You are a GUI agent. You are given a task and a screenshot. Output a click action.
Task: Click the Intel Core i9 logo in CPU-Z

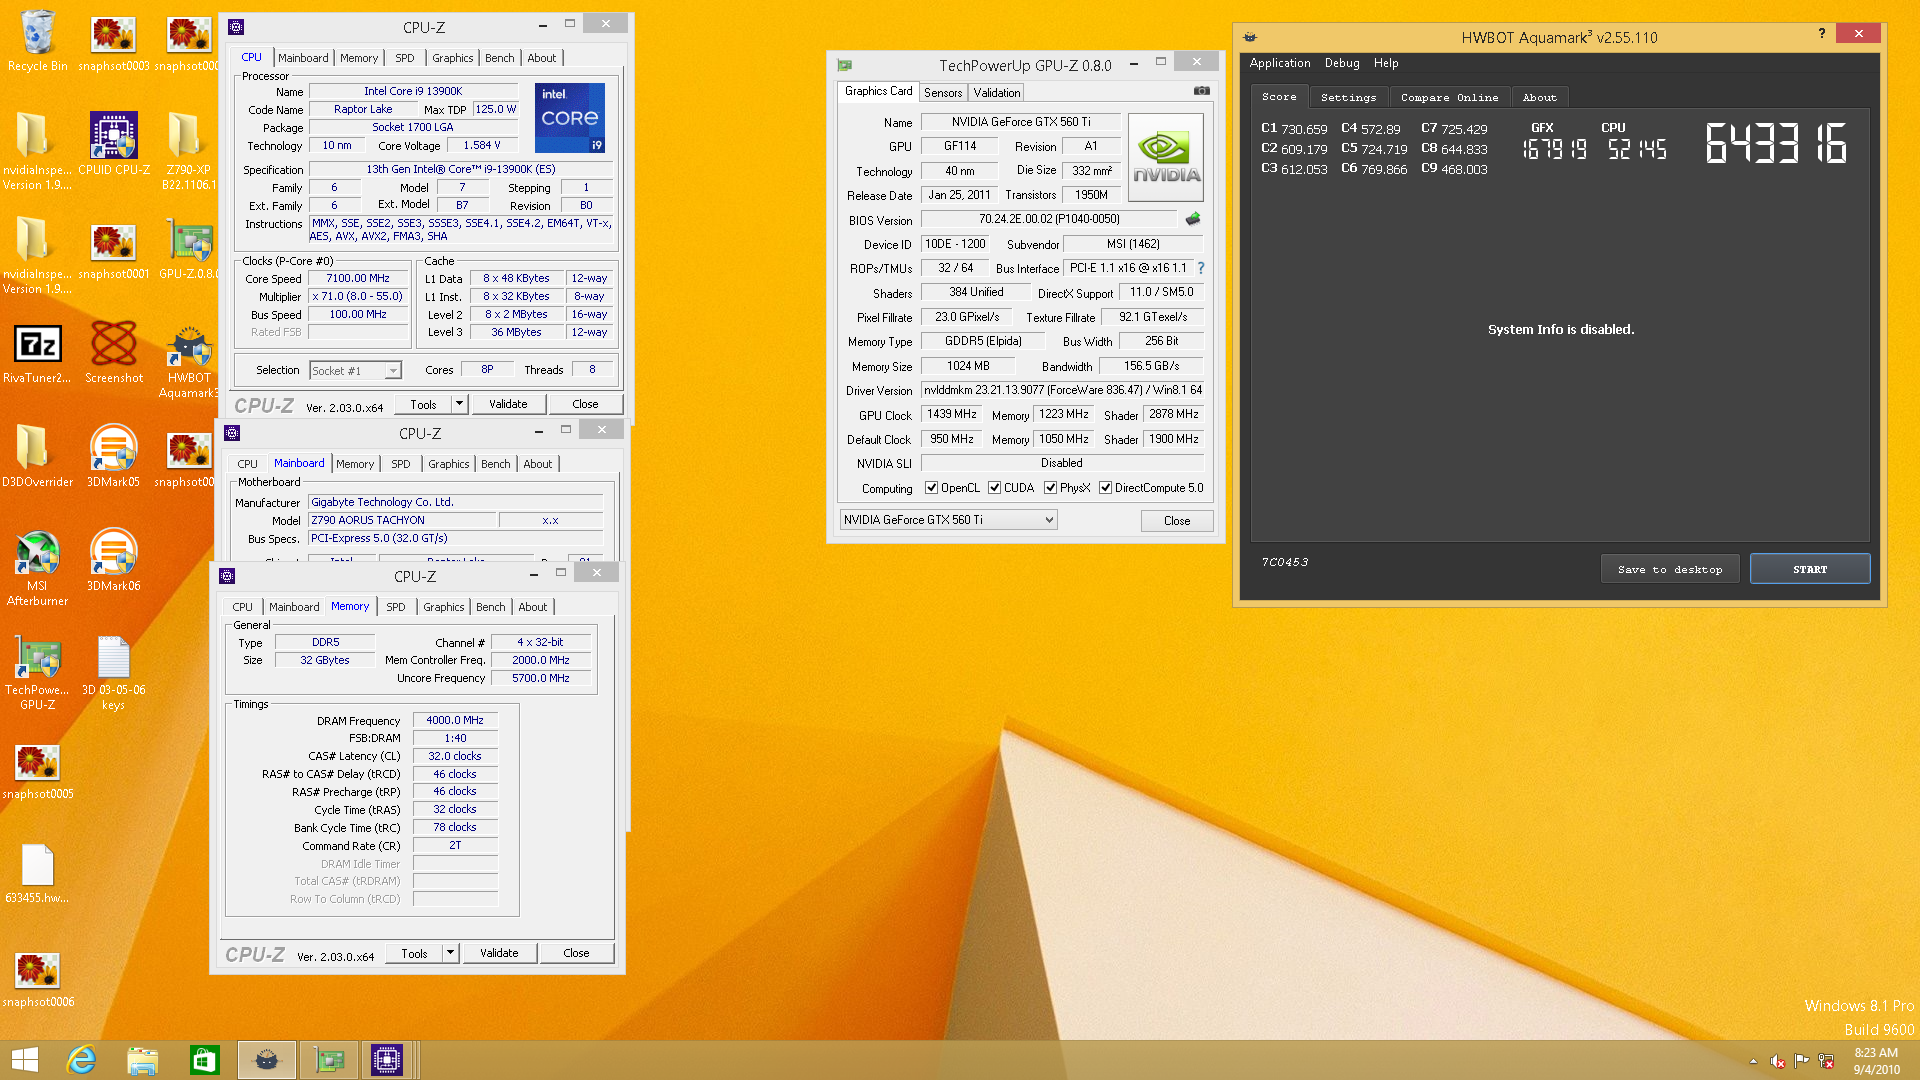click(x=569, y=118)
